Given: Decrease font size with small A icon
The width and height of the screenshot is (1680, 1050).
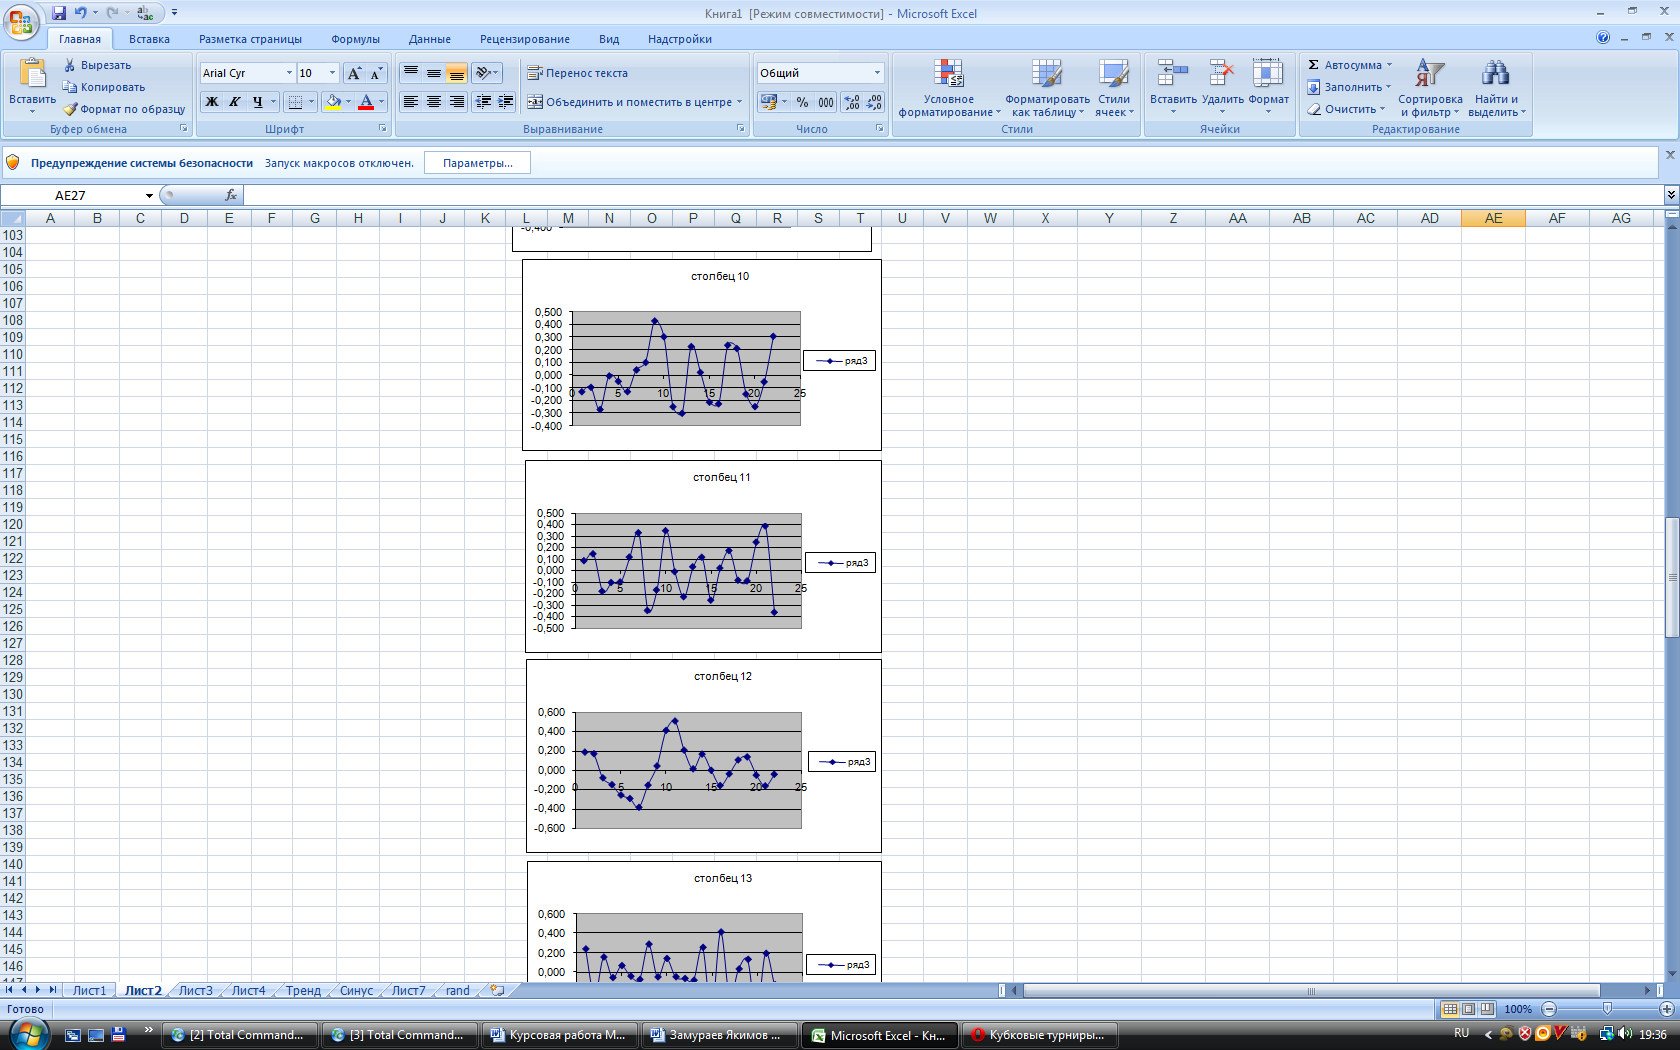Looking at the screenshot, I should (376, 73).
